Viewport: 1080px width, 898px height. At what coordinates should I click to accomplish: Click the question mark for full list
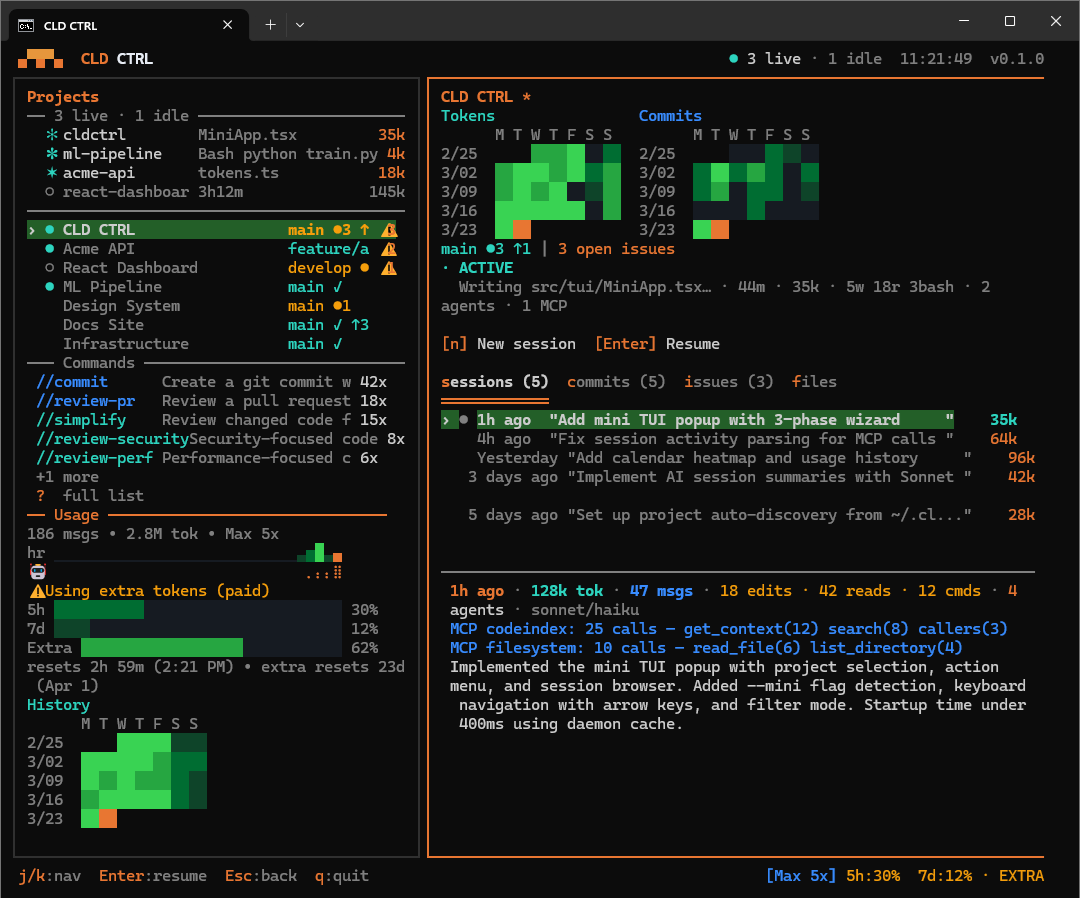[x=41, y=496]
